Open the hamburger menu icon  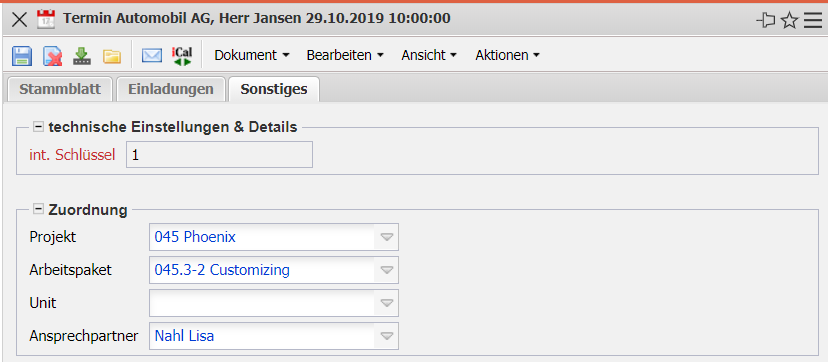813,21
